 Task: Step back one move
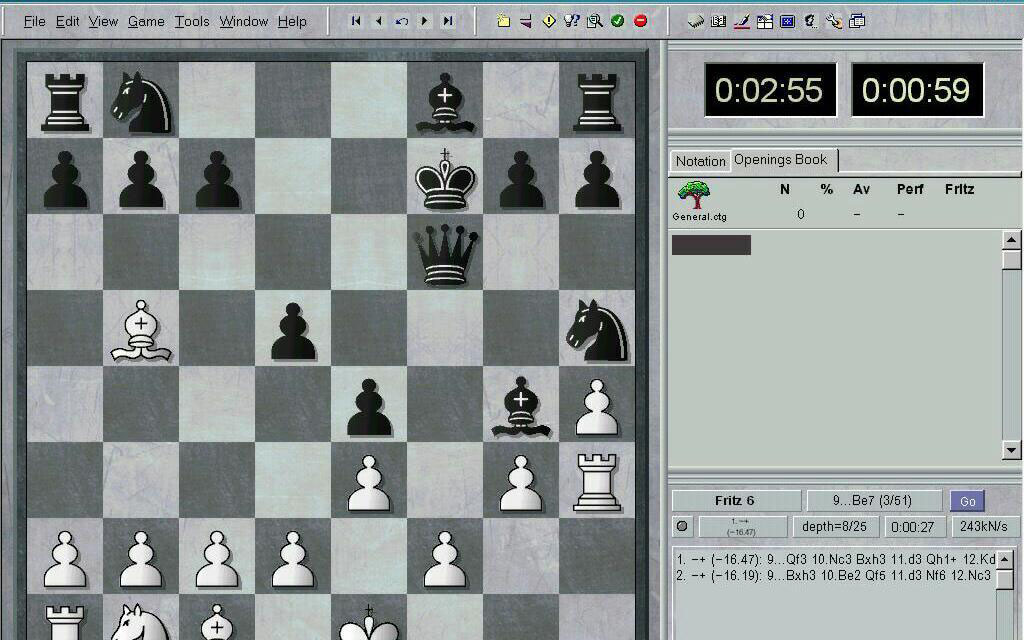(379, 21)
